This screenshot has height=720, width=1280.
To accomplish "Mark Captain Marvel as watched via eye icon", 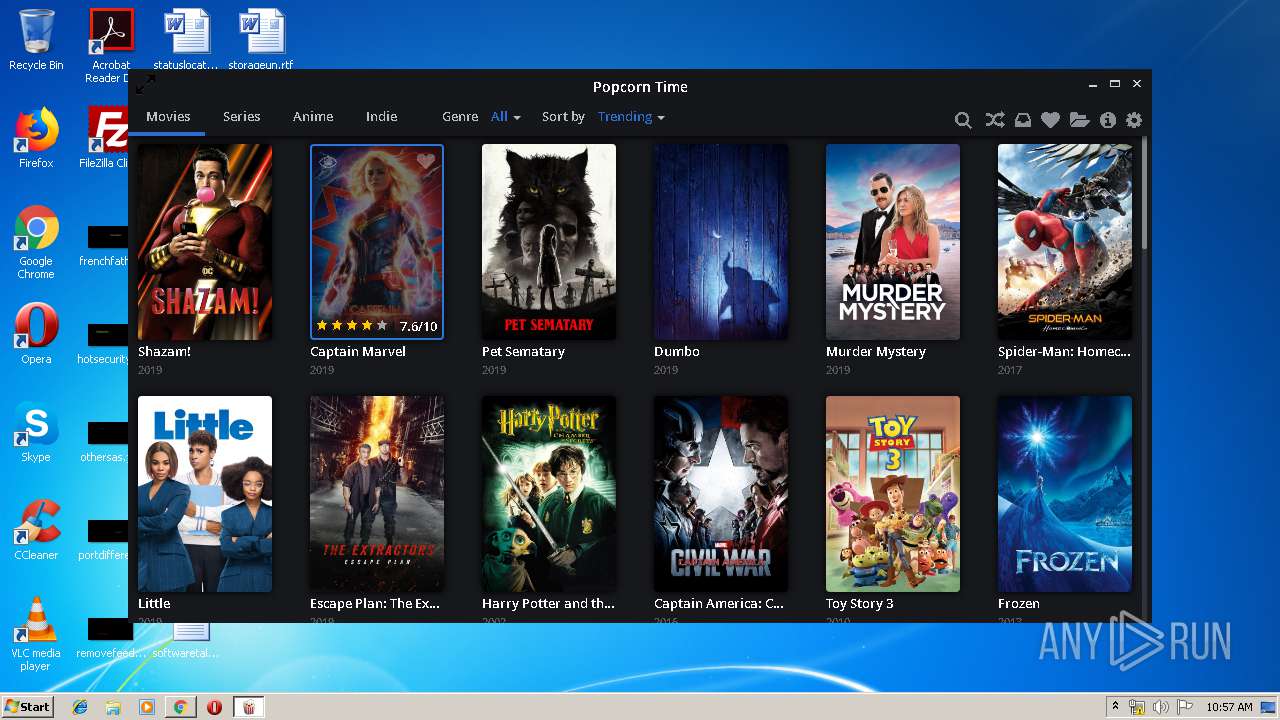I will pyautogui.click(x=327, y=161).
